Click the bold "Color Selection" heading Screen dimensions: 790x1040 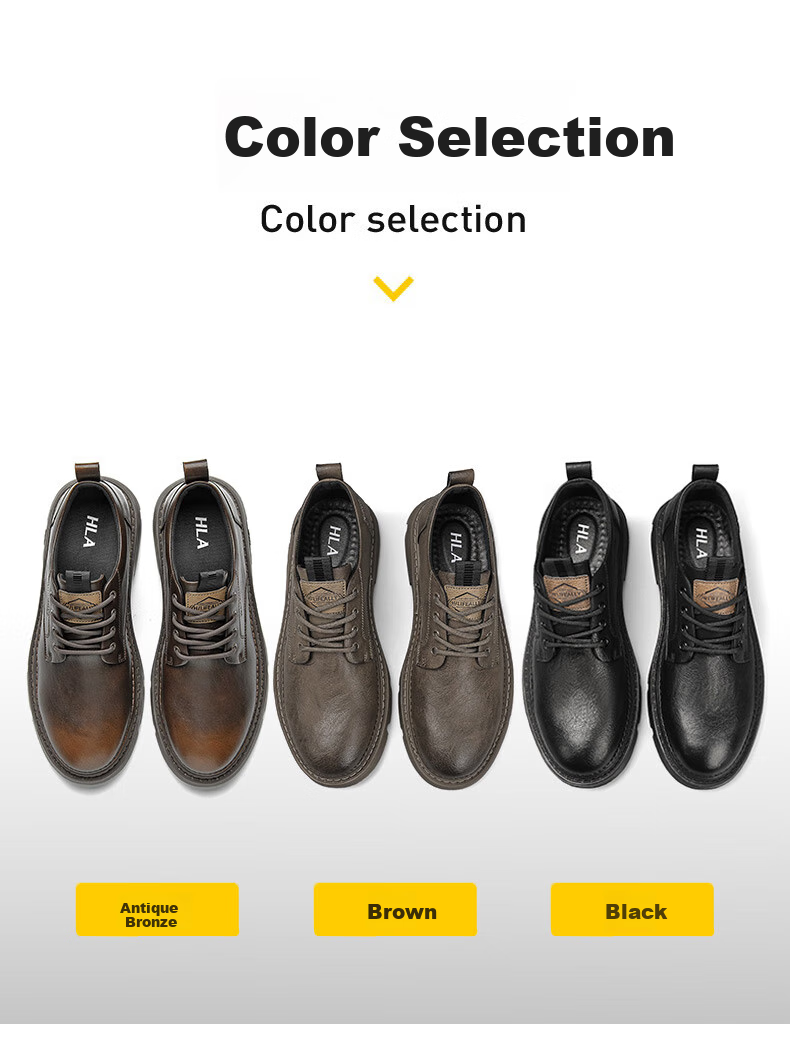450,137
